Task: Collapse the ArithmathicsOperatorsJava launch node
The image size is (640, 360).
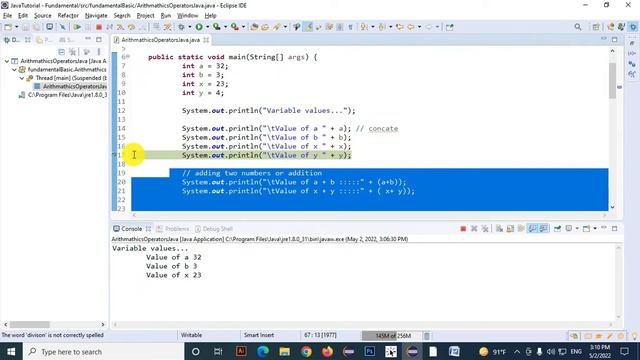Action: click(x=7, y=61)
